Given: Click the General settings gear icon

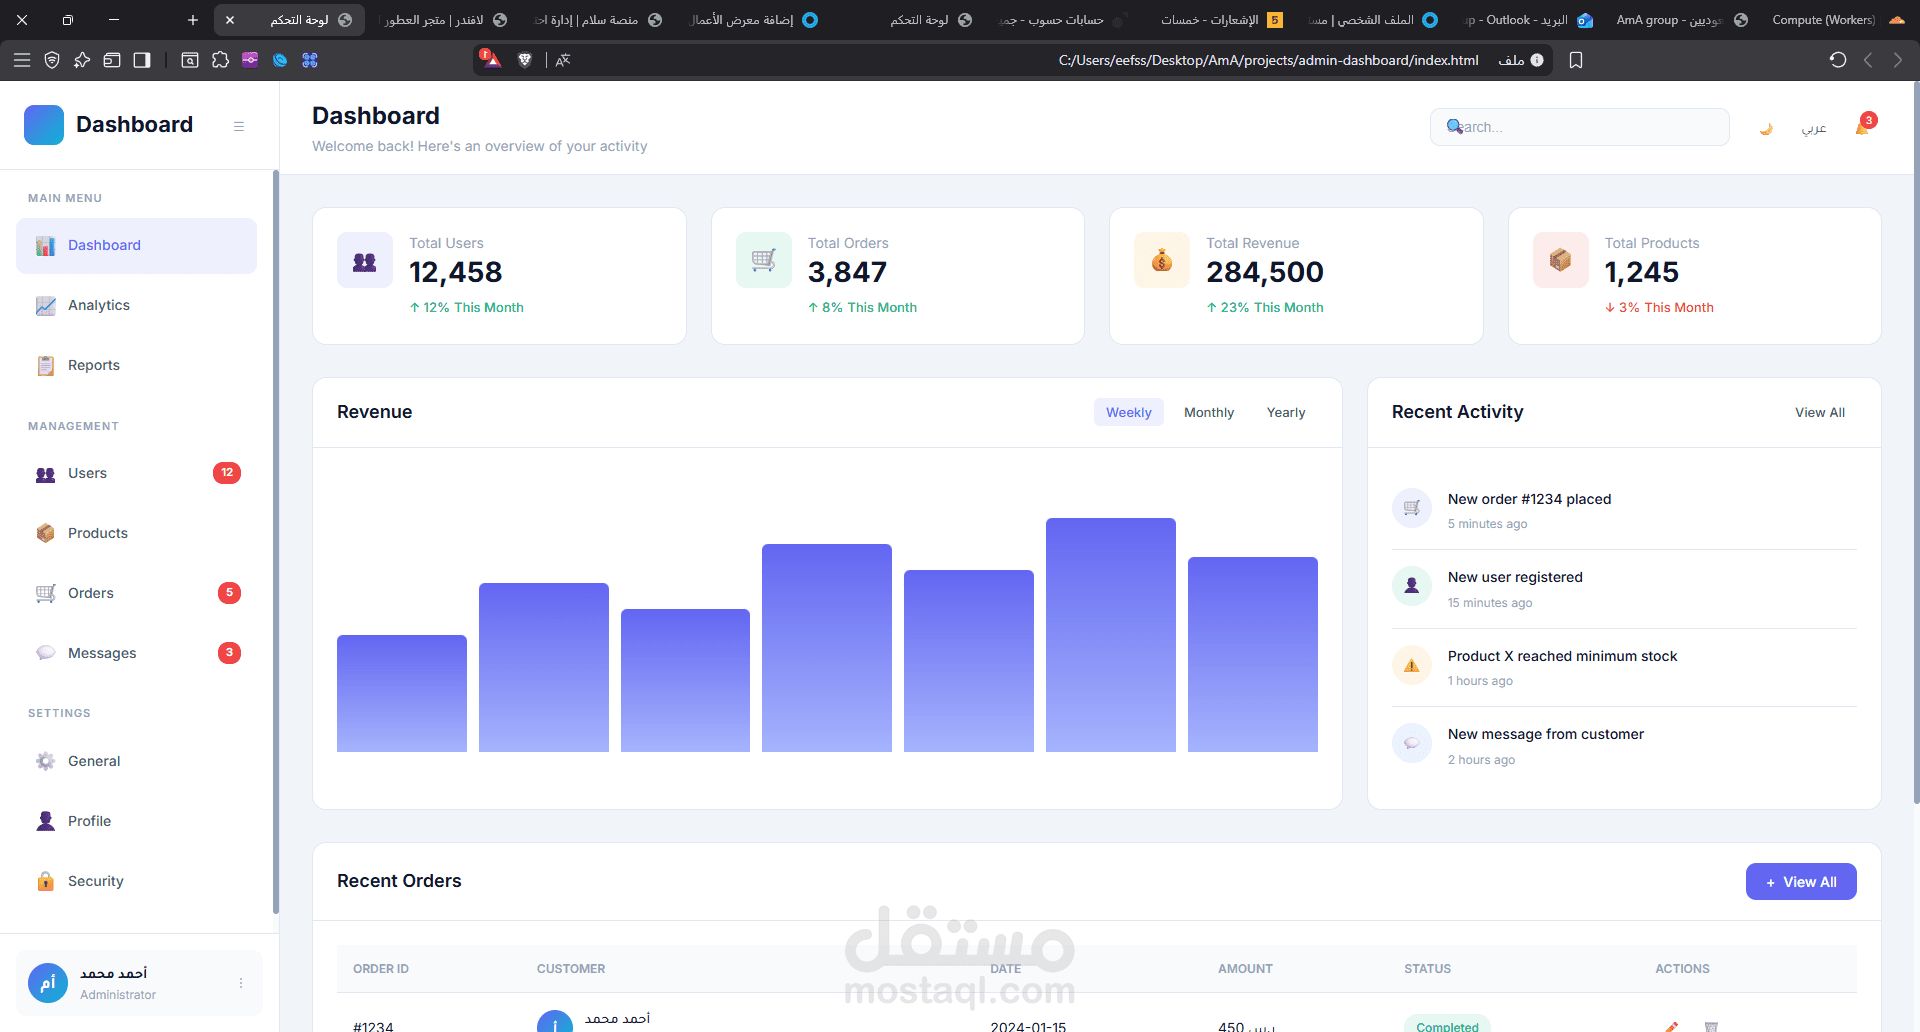Looking at the screenshot, I should pos(46,761).
